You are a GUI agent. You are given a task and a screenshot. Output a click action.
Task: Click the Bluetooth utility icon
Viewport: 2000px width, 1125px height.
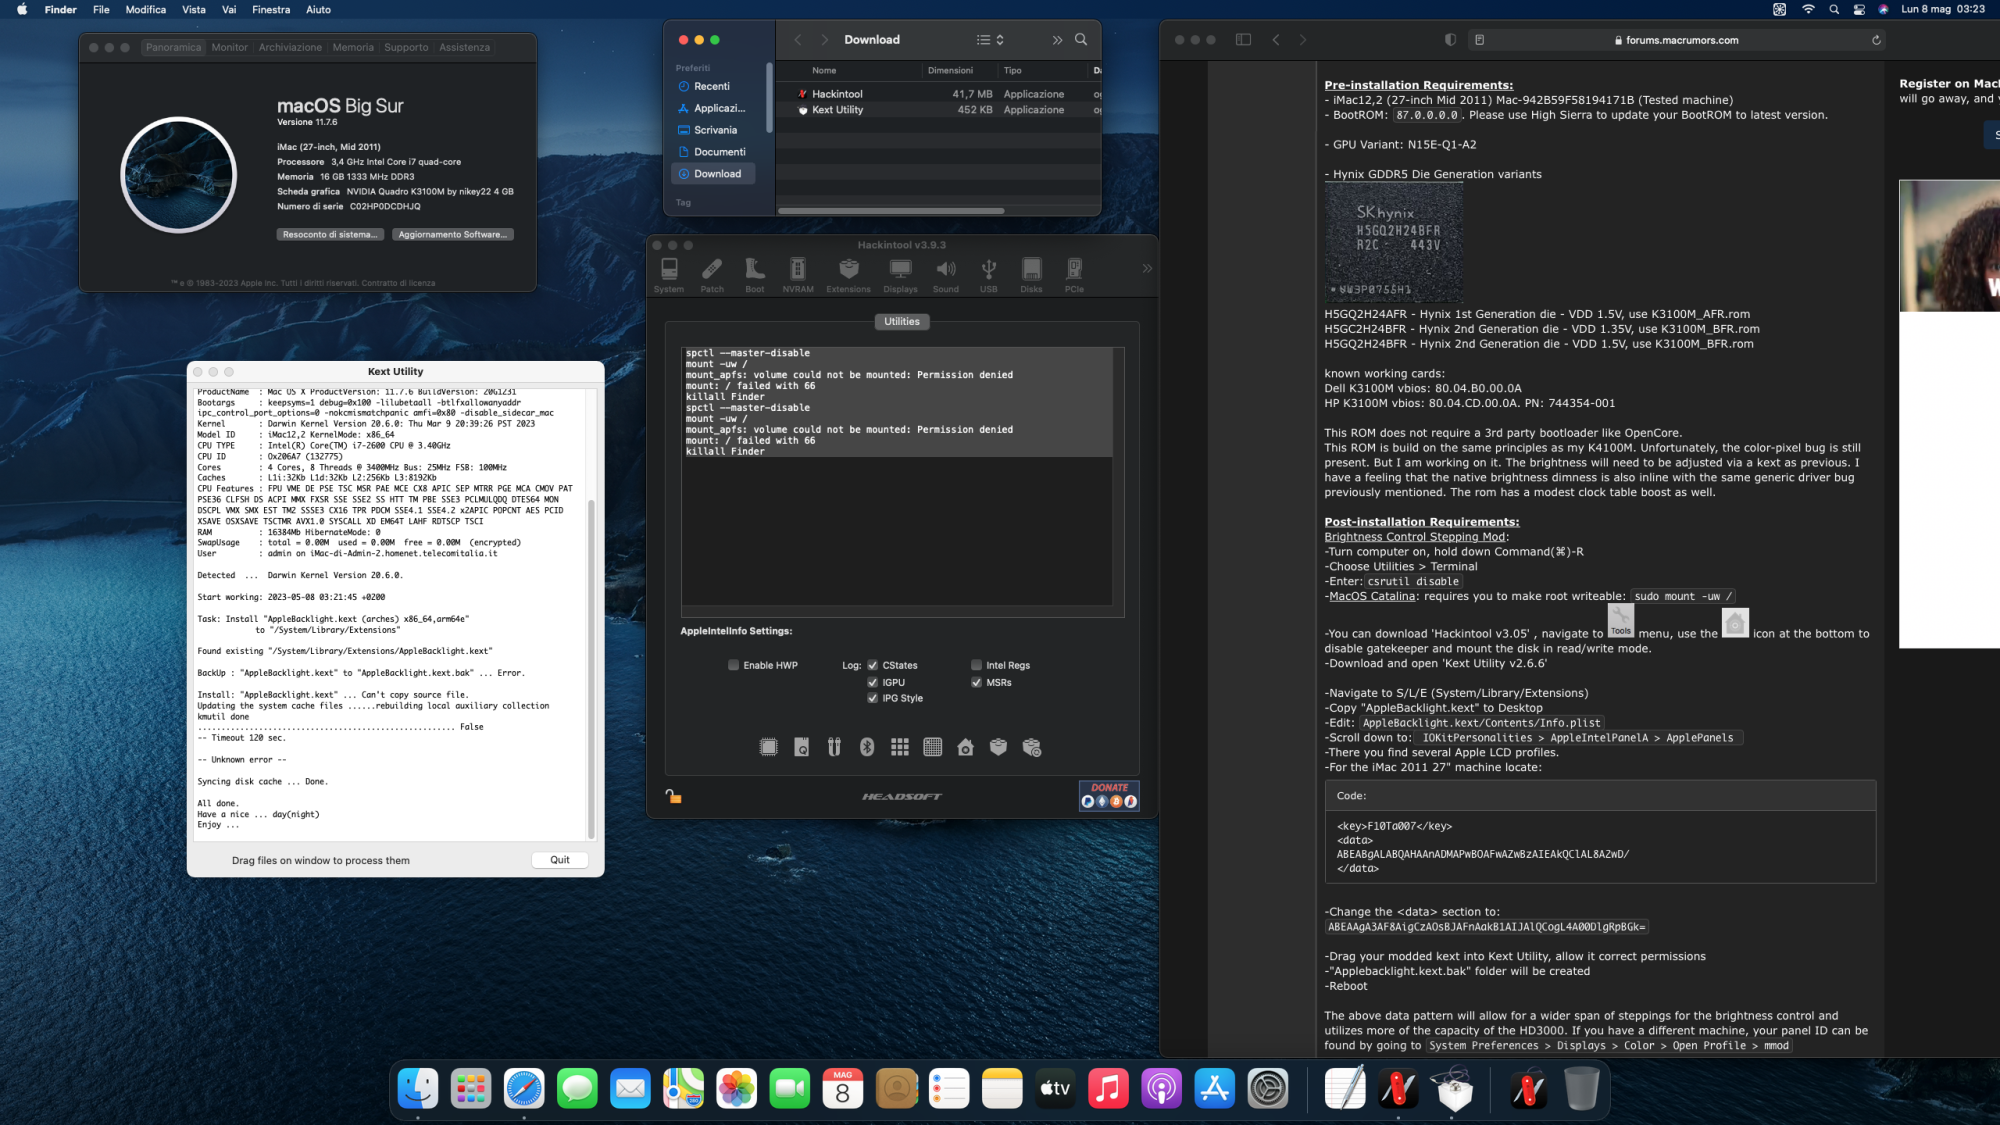pyautogui.click(x=867, y=747)
